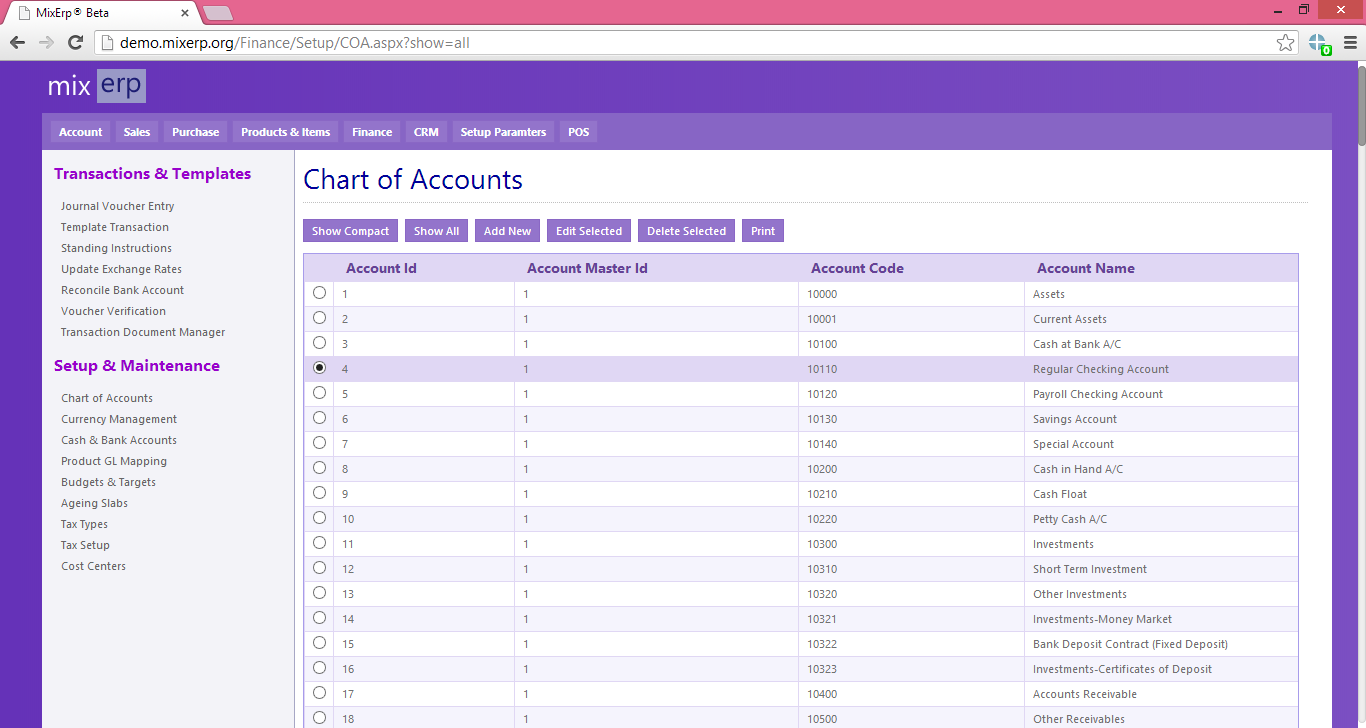This screenshot has height=728, width=1366.
Task: Click the Add New button
Action: point(507,231)
